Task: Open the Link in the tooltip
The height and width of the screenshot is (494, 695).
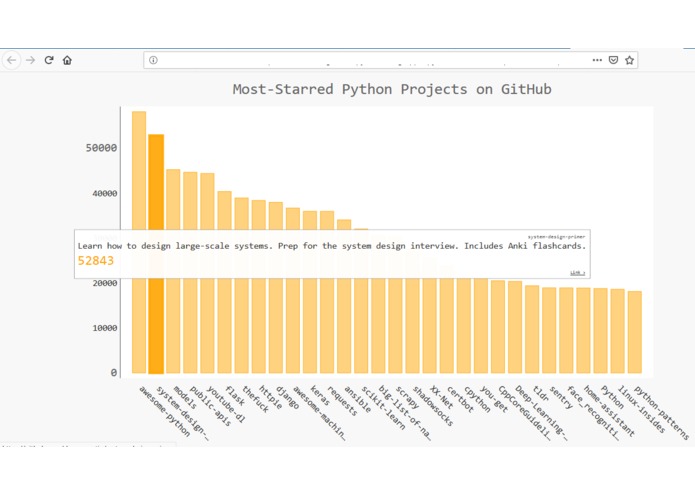Action: [x=577, y=272]
